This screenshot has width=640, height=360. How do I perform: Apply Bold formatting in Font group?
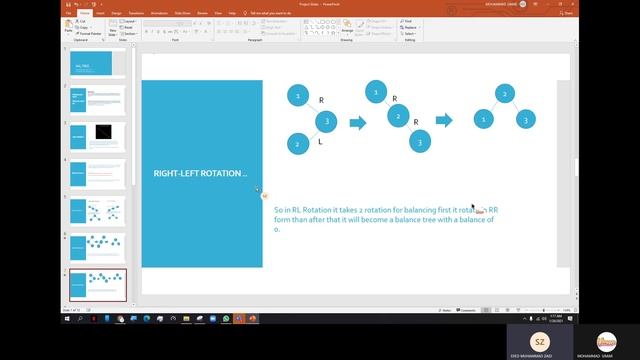pos(146,32)
